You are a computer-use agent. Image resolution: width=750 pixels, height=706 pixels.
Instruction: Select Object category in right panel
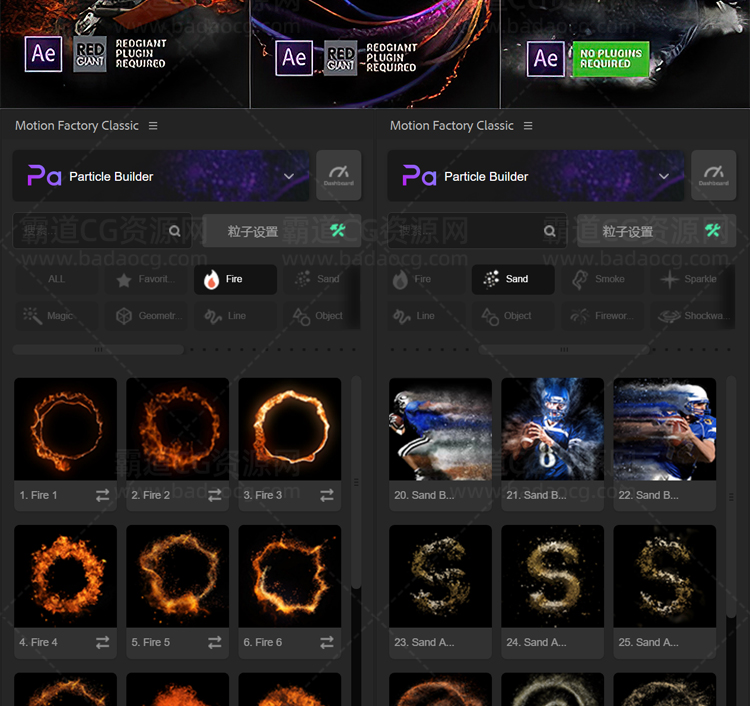point(513,316)
